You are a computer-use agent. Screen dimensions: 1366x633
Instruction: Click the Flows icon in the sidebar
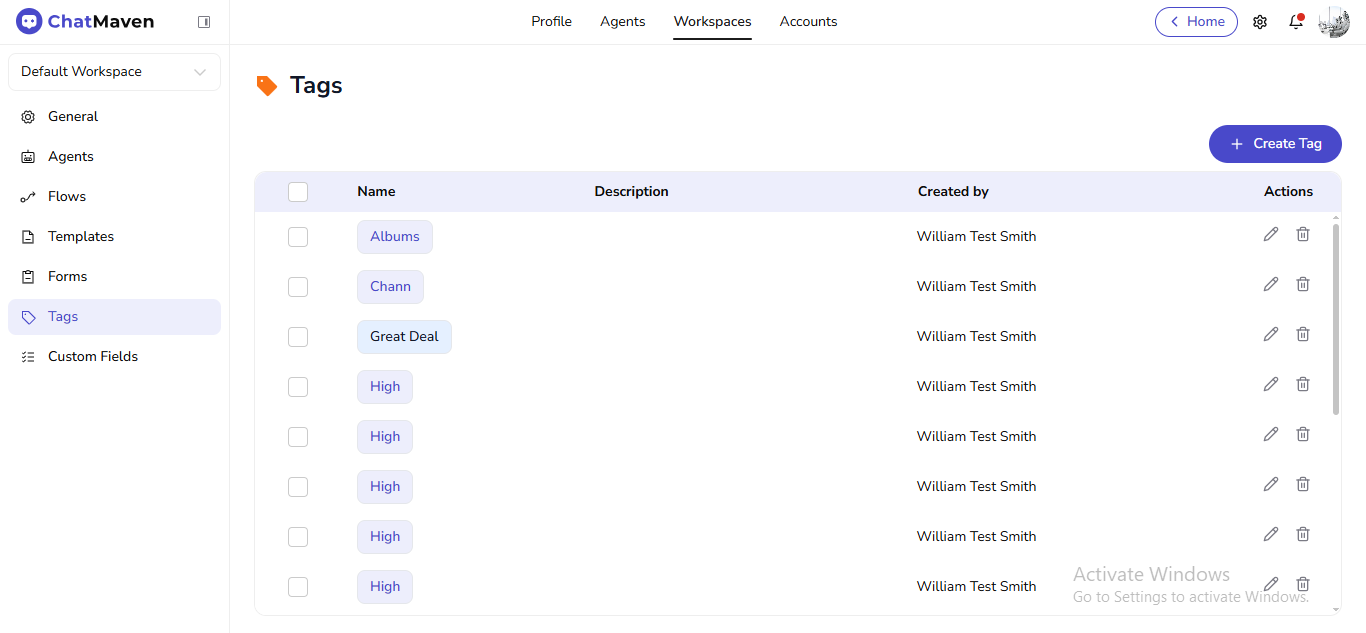pos(29,196)
